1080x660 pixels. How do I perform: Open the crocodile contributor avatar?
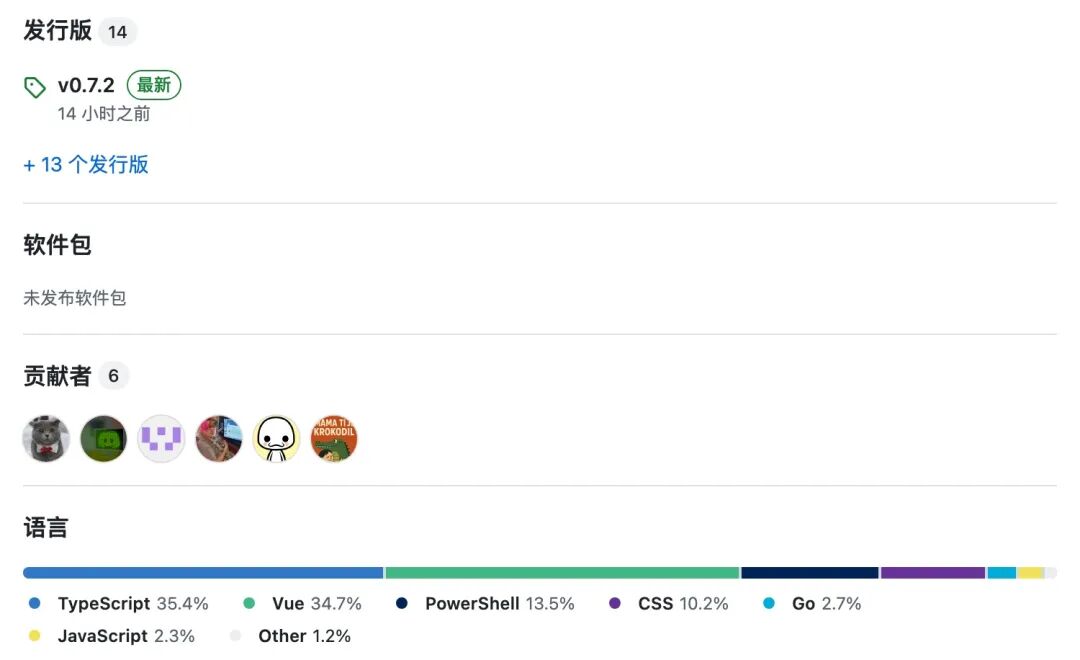click(x=334, y=439)
